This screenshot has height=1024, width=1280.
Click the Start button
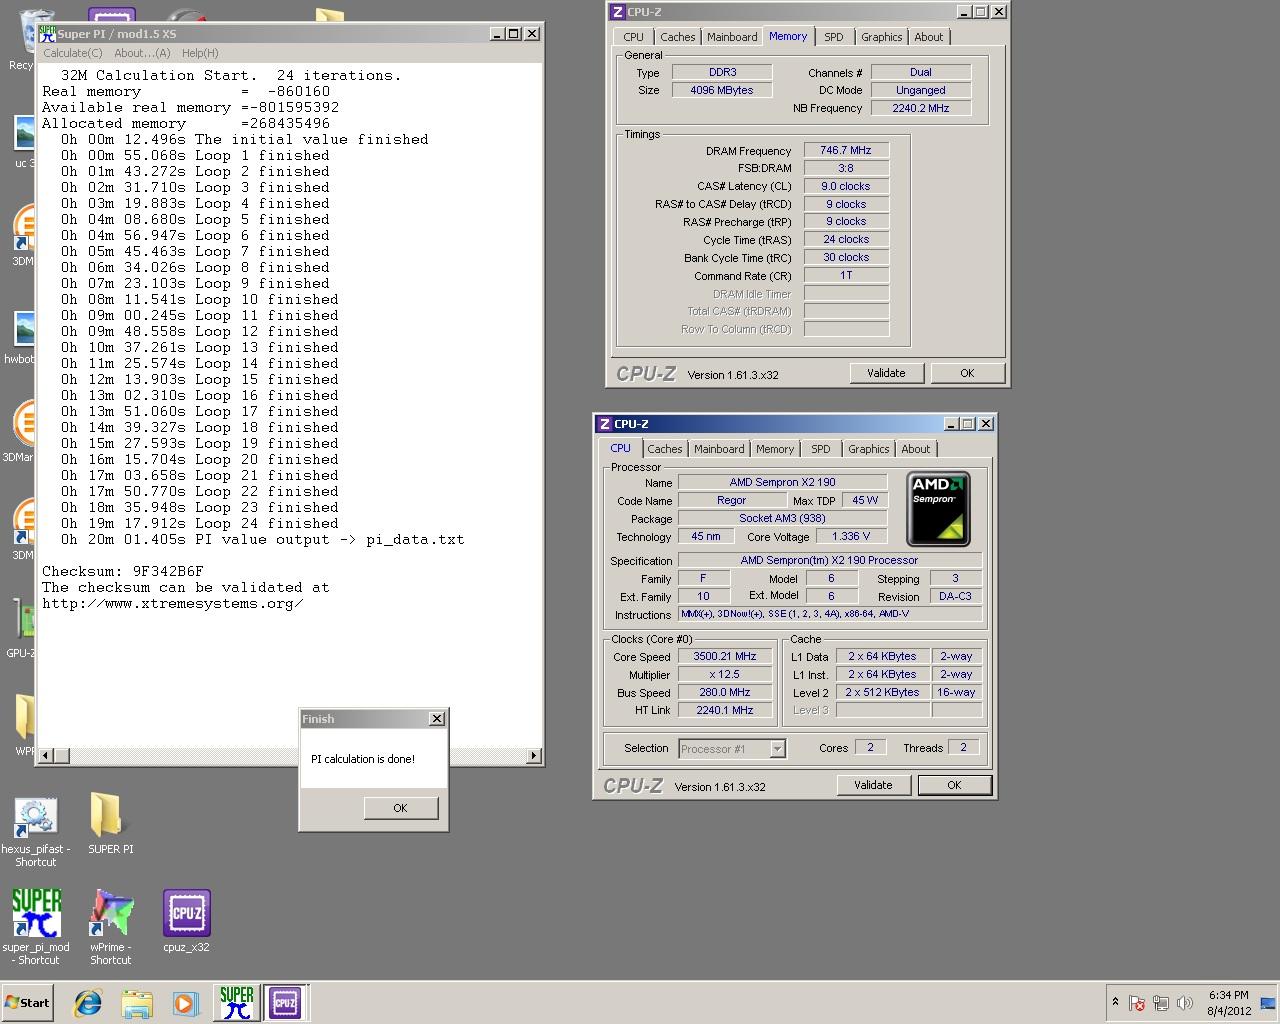point(27,1003)
